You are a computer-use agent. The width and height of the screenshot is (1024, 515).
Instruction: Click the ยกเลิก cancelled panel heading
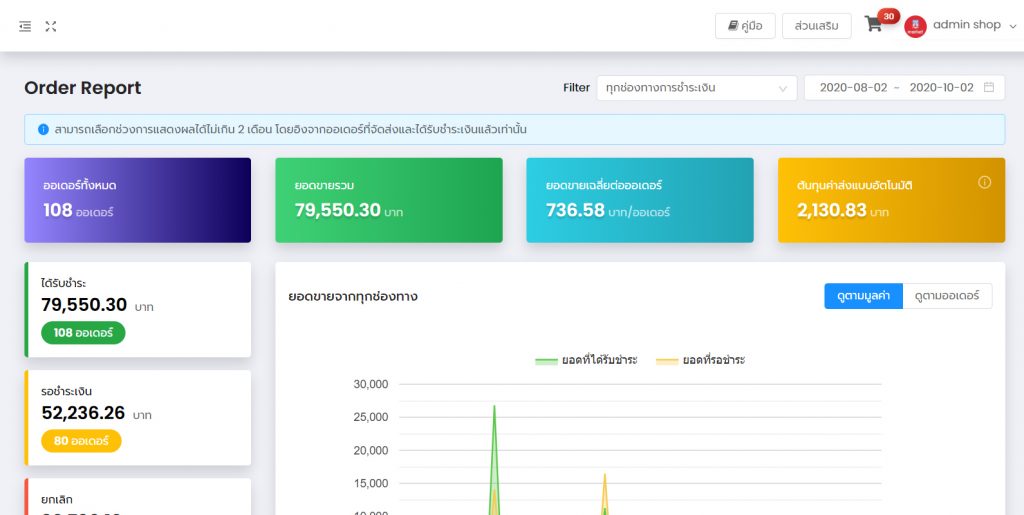57,499
